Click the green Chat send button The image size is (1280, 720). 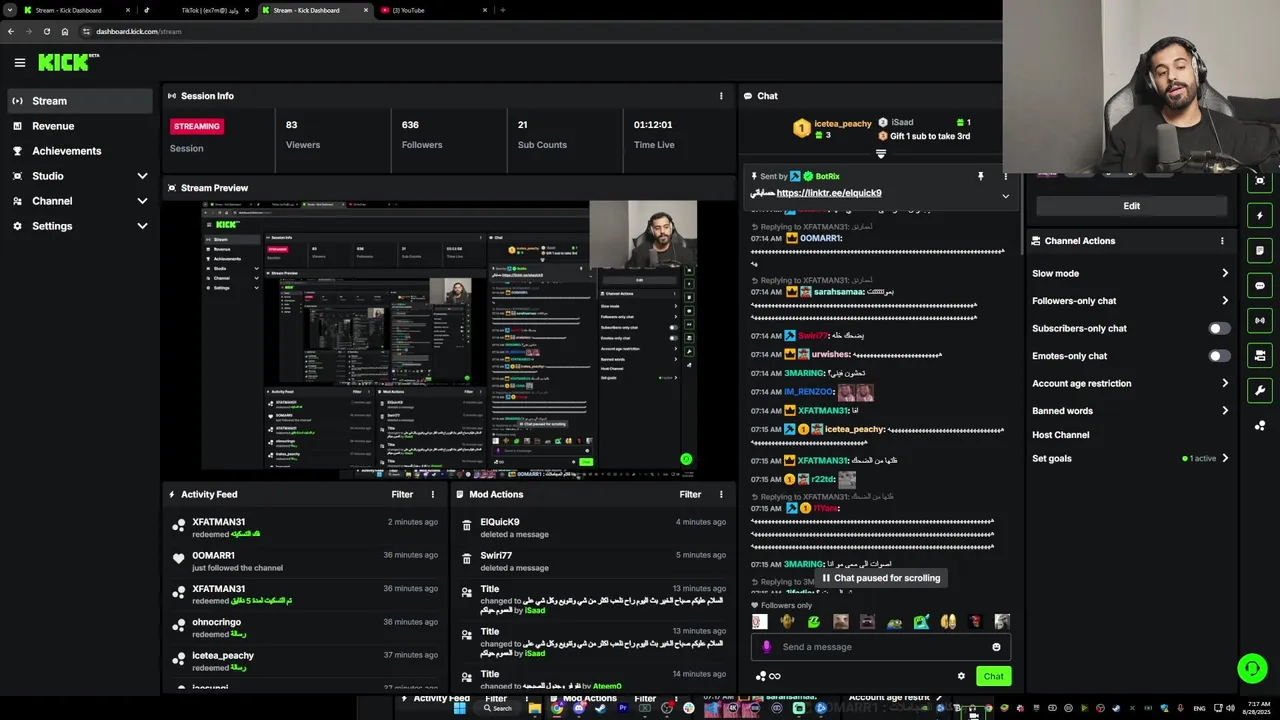click(x=993, y=676)
